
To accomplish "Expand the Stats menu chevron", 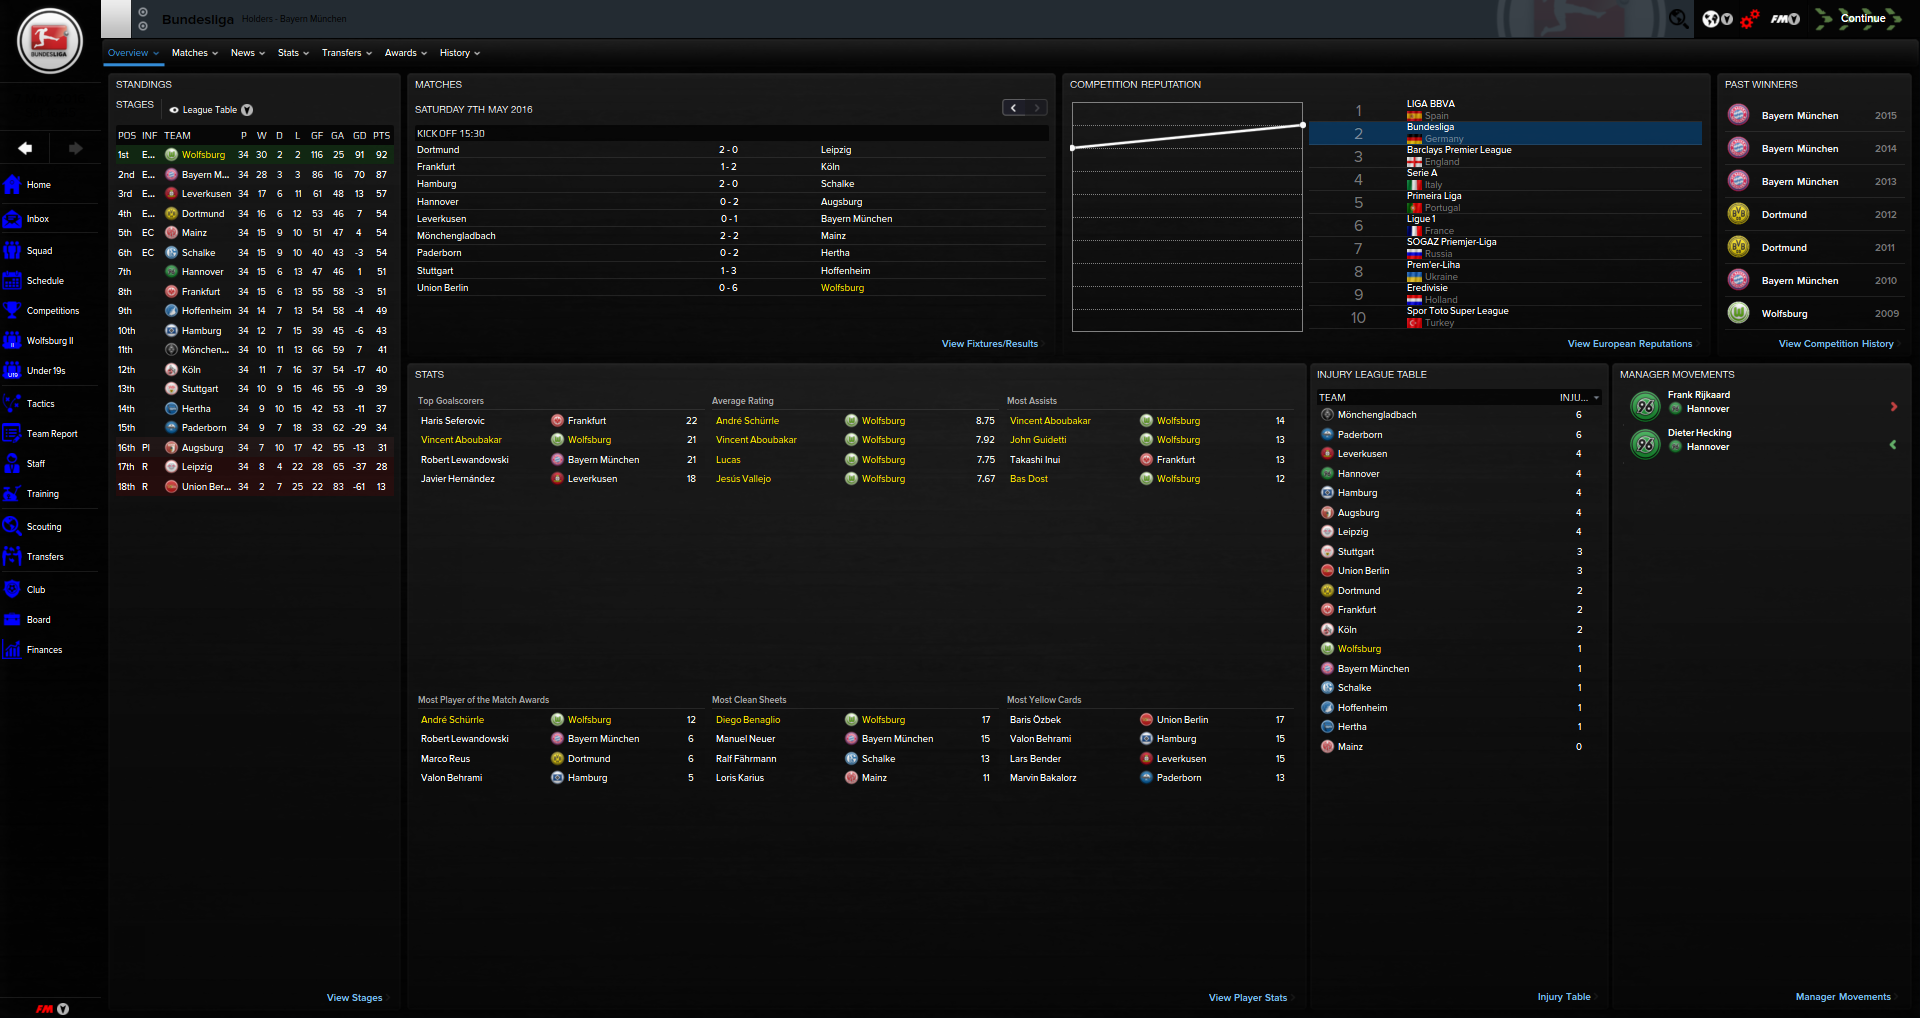I will [x=306, y=53].
